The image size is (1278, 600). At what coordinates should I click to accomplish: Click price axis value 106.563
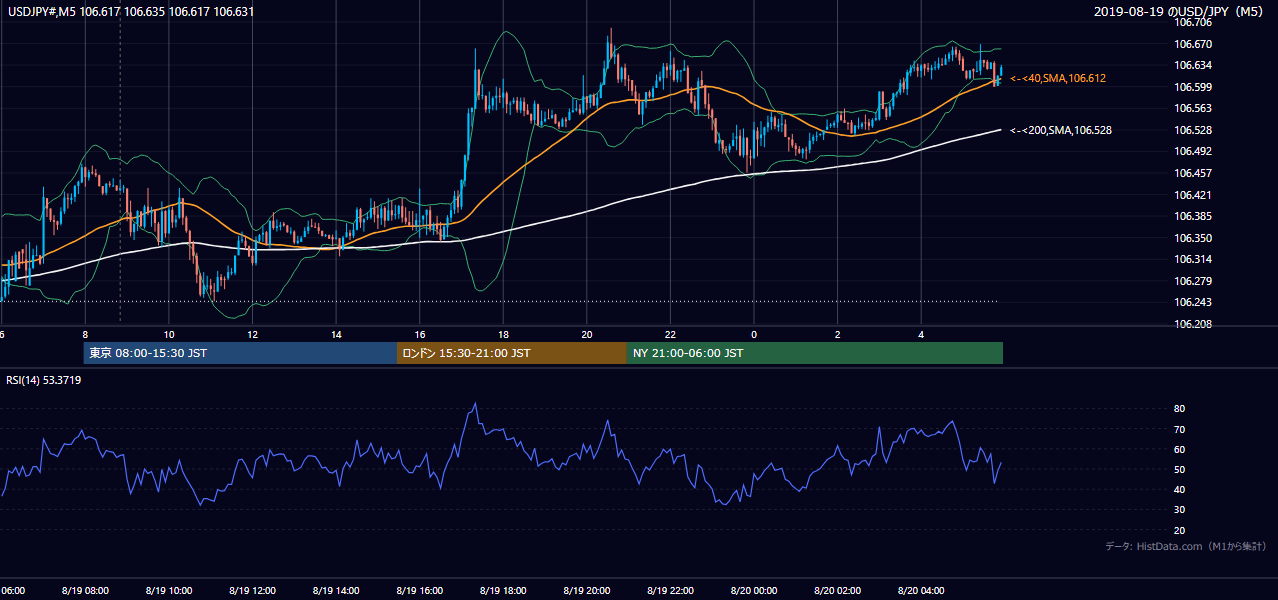[1193, 108]
